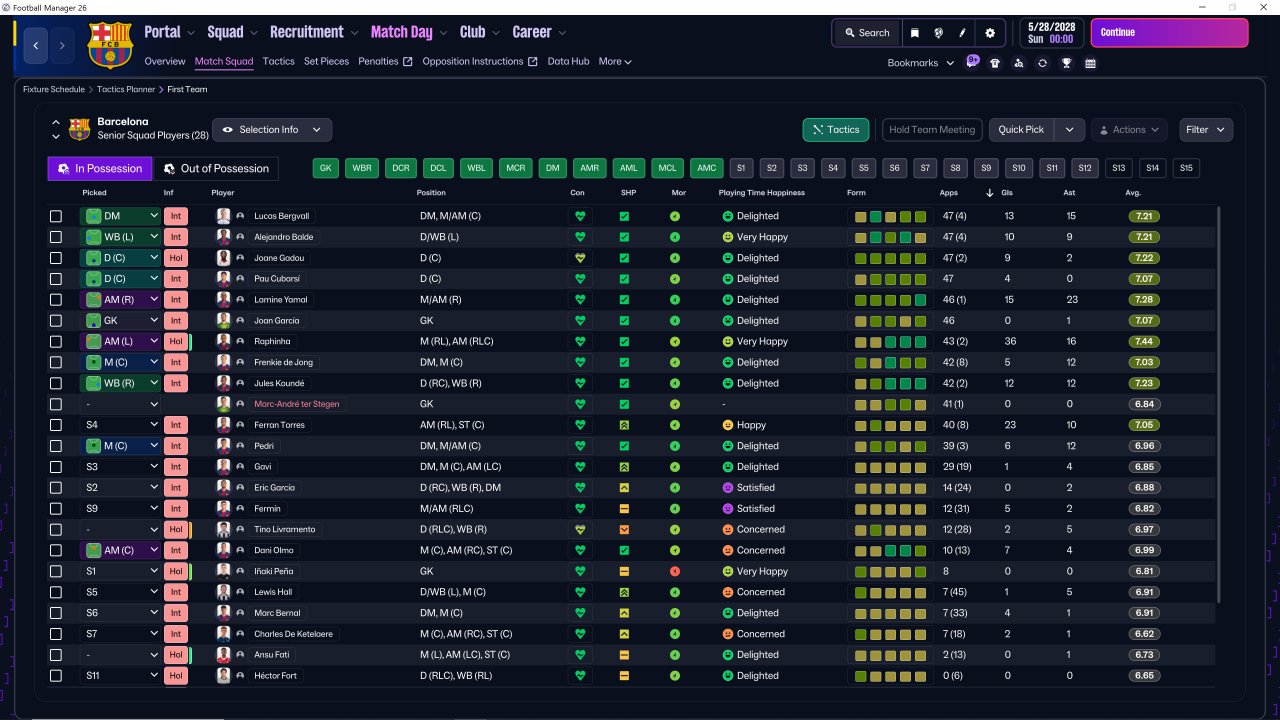Open Ferran Torres picked position dropdown
This screenshot has width=1280, height=720.
coord(120,425)
